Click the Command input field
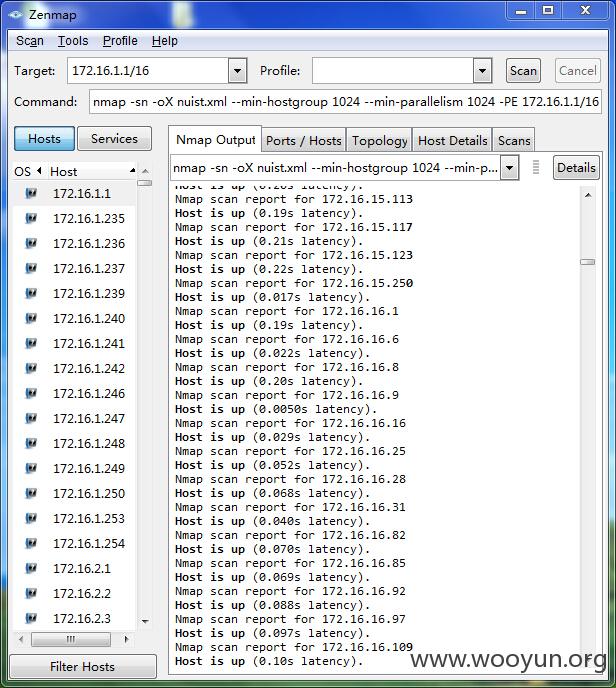Viewport: 616px width, 688px height. [345, 102]
